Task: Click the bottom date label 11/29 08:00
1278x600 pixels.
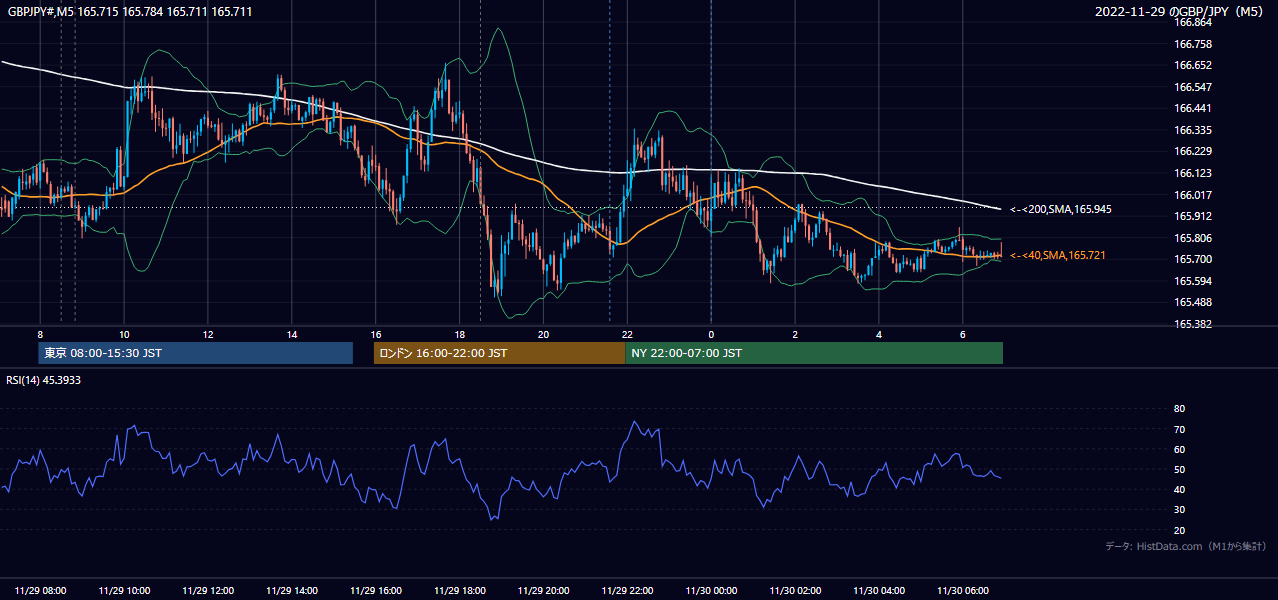Action: [41, 591]
